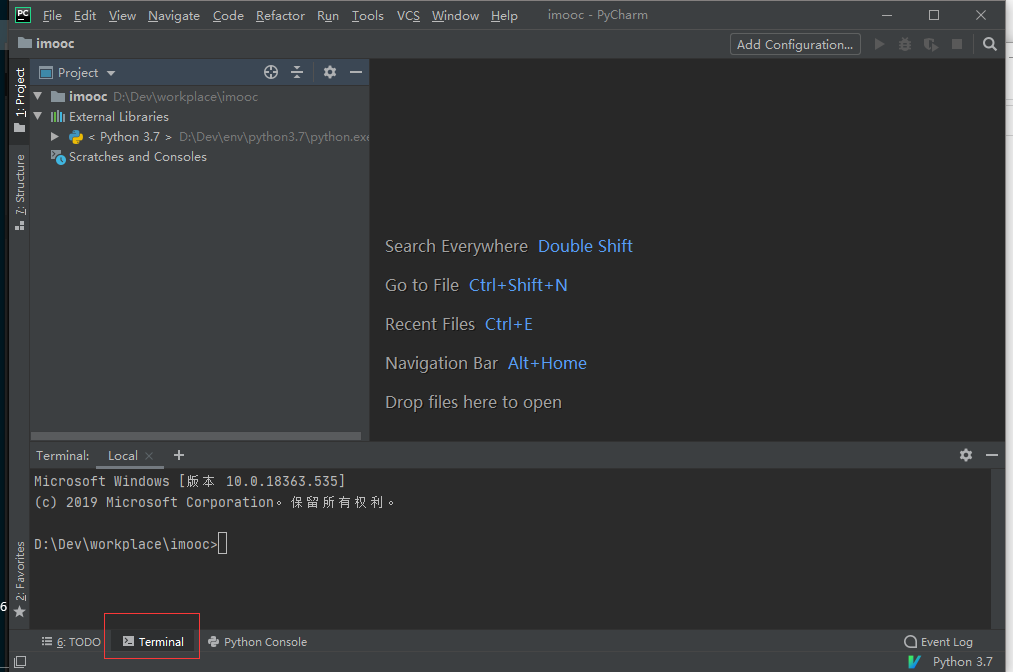Expand the Python 3.7 library node
This screenshot has height=672, width=1013.
coord(55,137)
